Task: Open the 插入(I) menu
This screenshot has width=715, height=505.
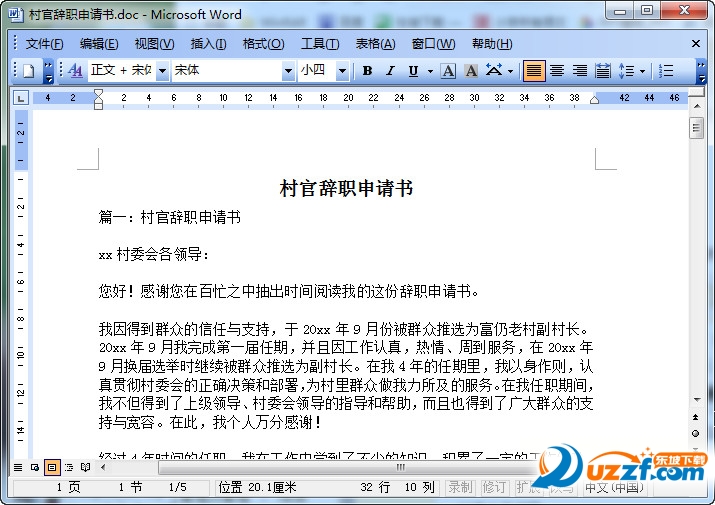Action: [x=208, y=44]
